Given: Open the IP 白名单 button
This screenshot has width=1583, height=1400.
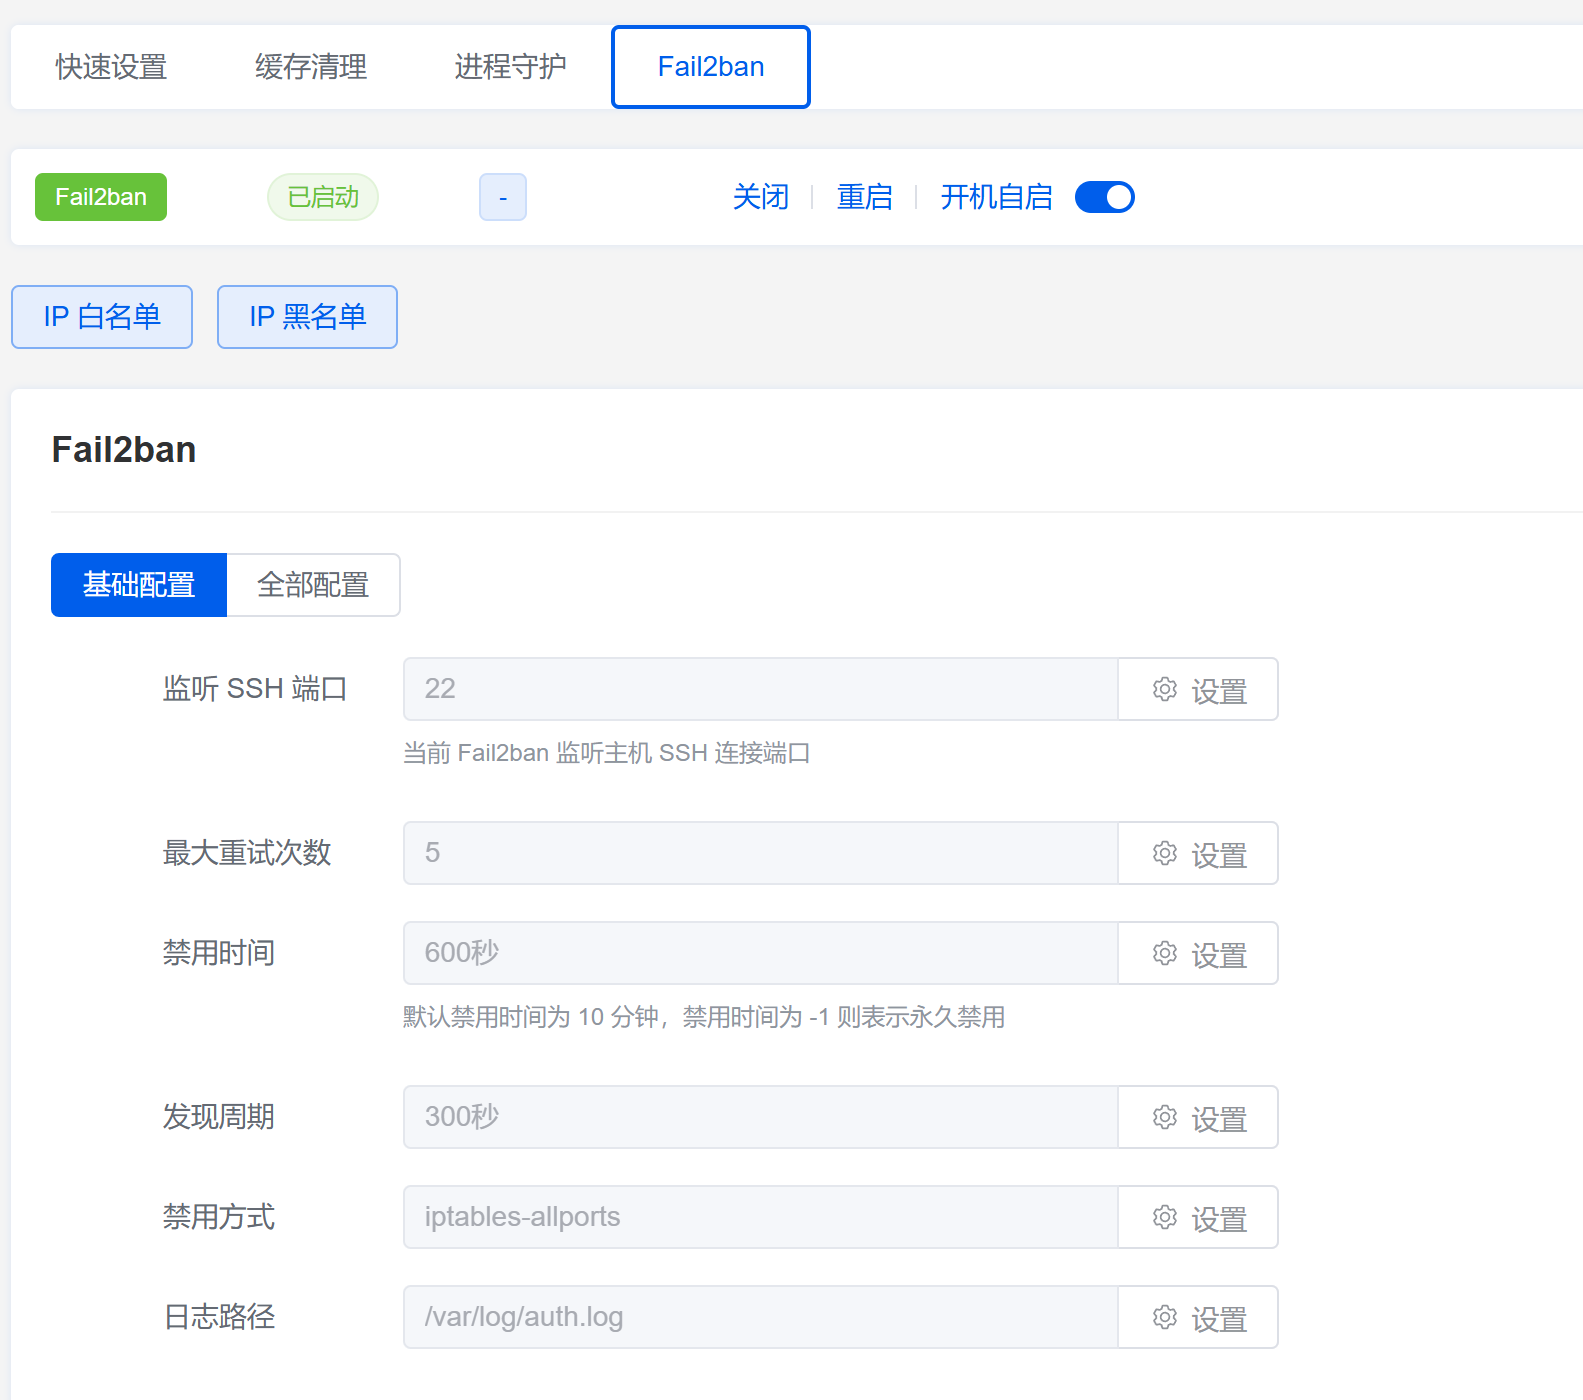Looking at the screenshot, I should pos(102,317).
